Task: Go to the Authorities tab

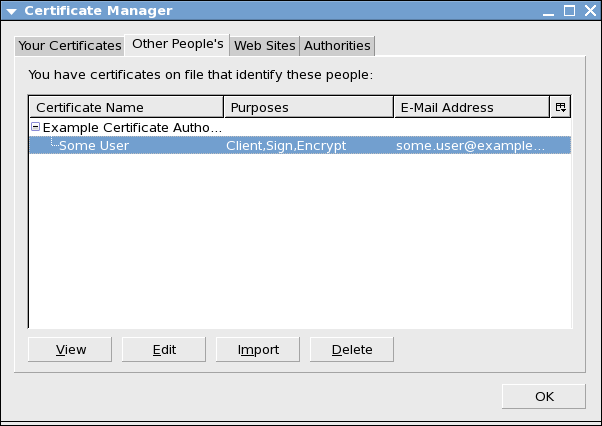Action: [337, 46]
